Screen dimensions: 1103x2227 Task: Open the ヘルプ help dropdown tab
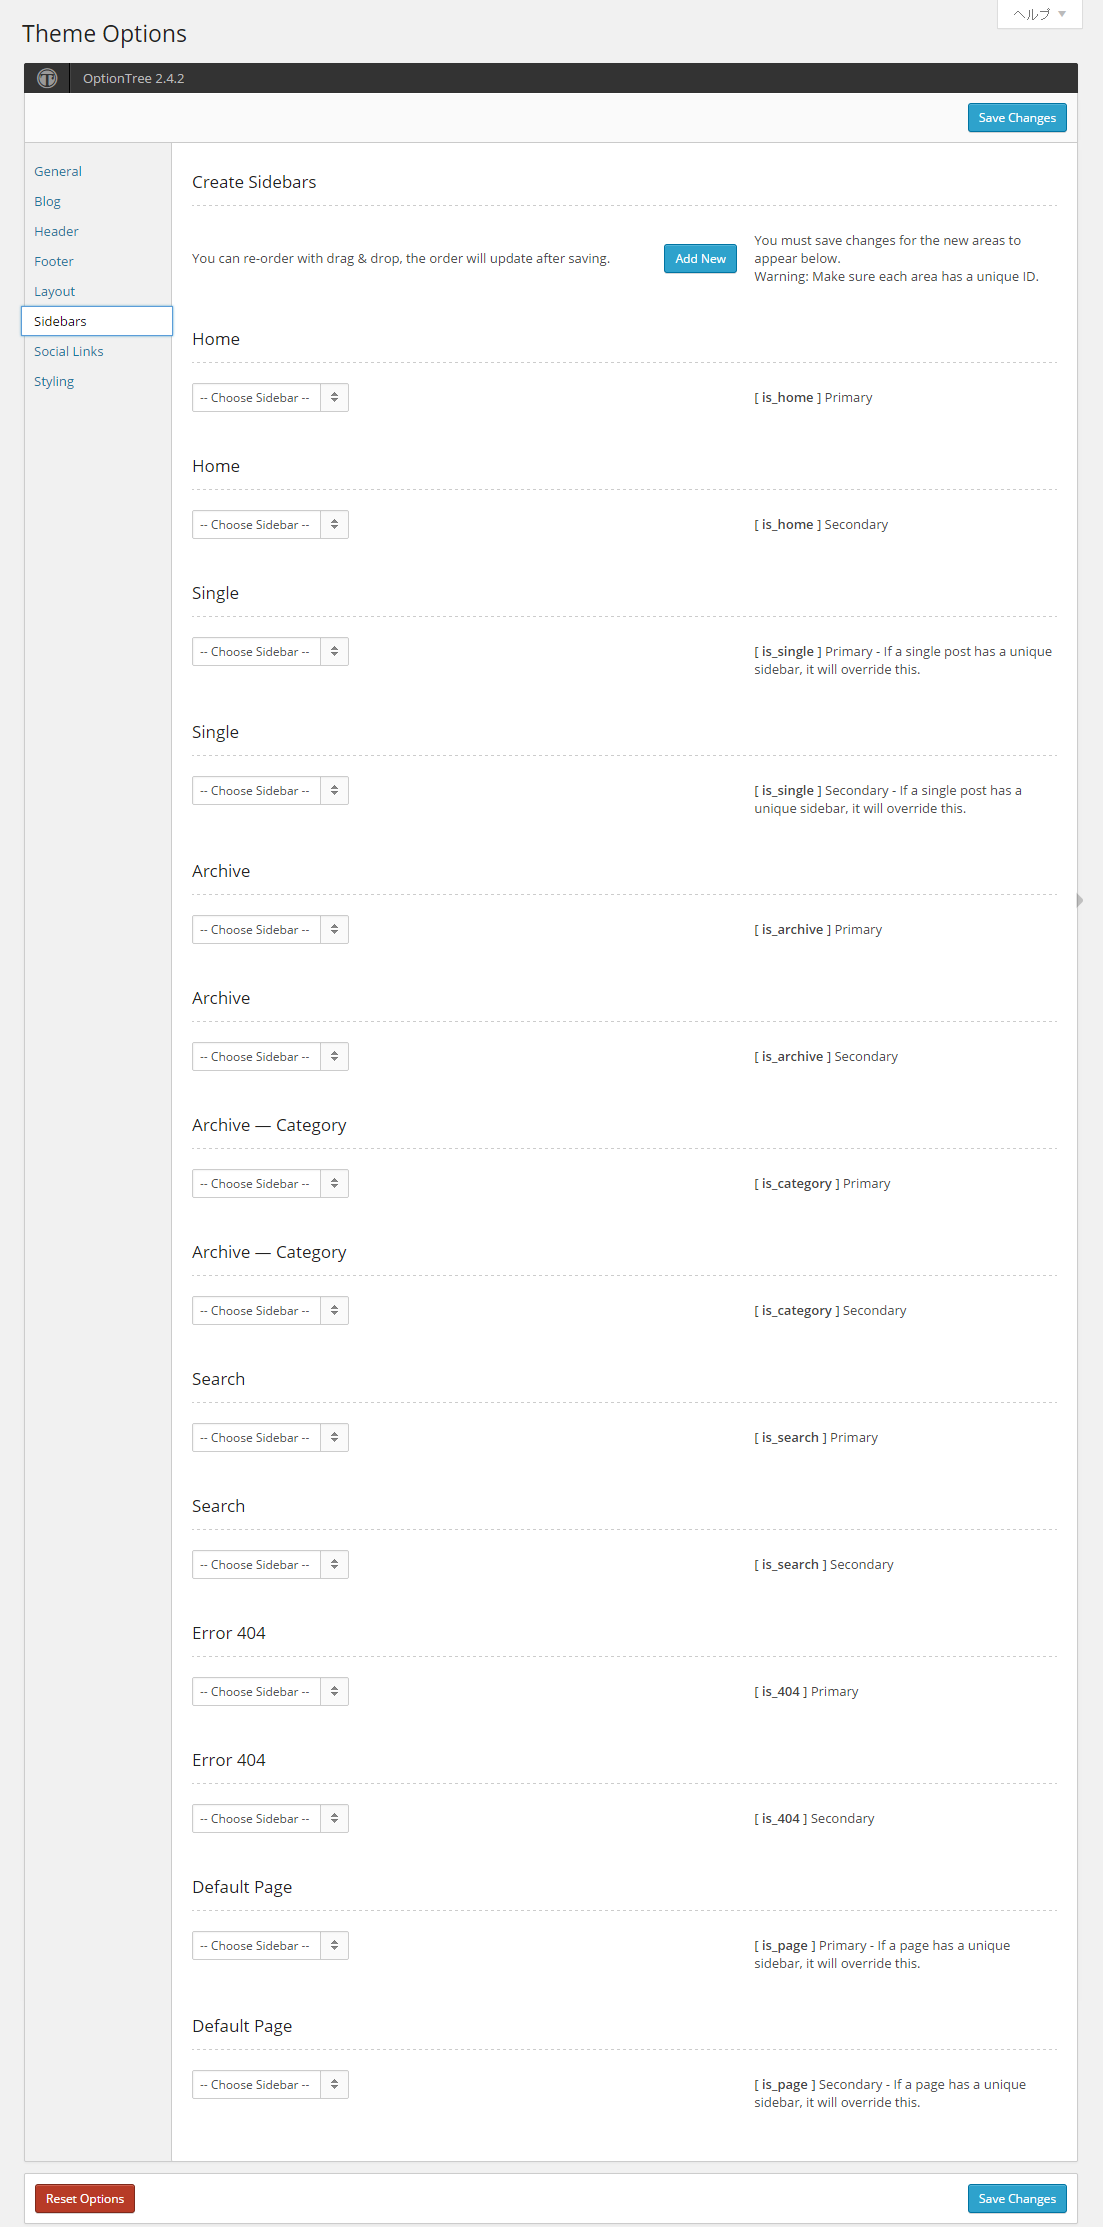tap(1039, 14)
